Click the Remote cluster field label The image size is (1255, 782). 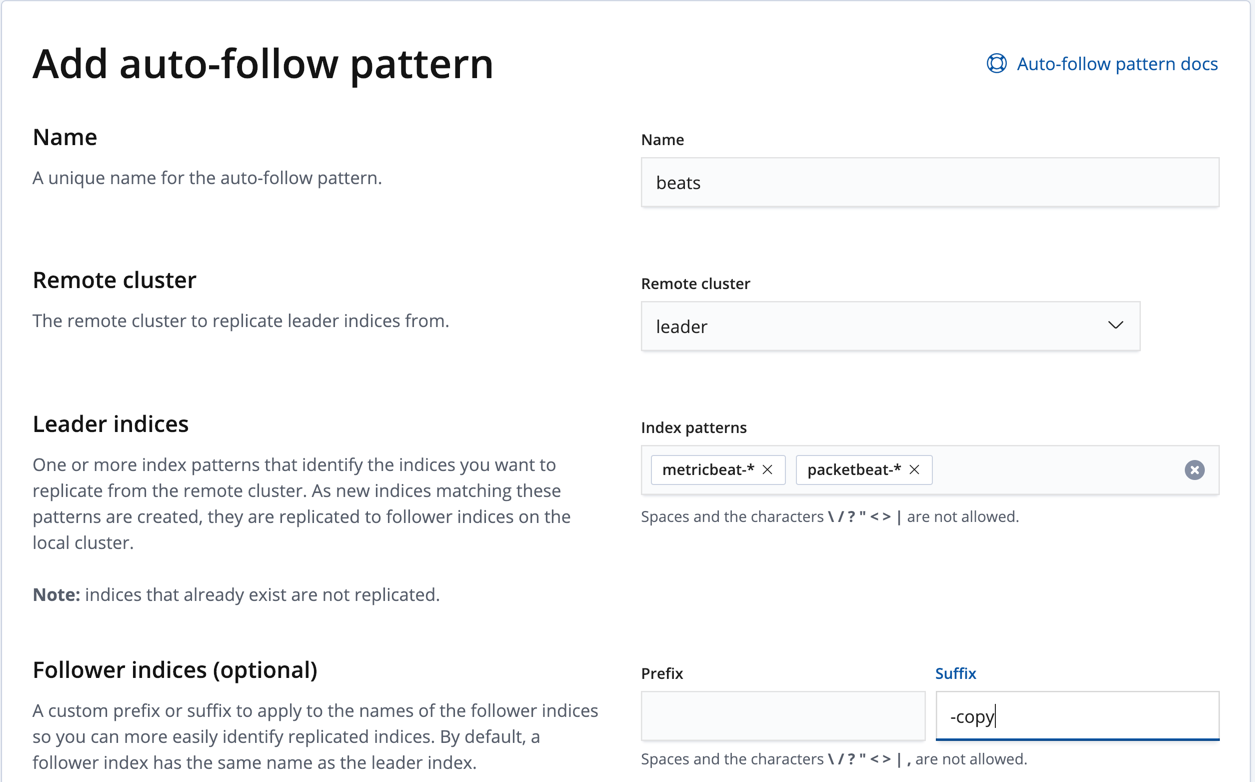[x=695, y=283]
